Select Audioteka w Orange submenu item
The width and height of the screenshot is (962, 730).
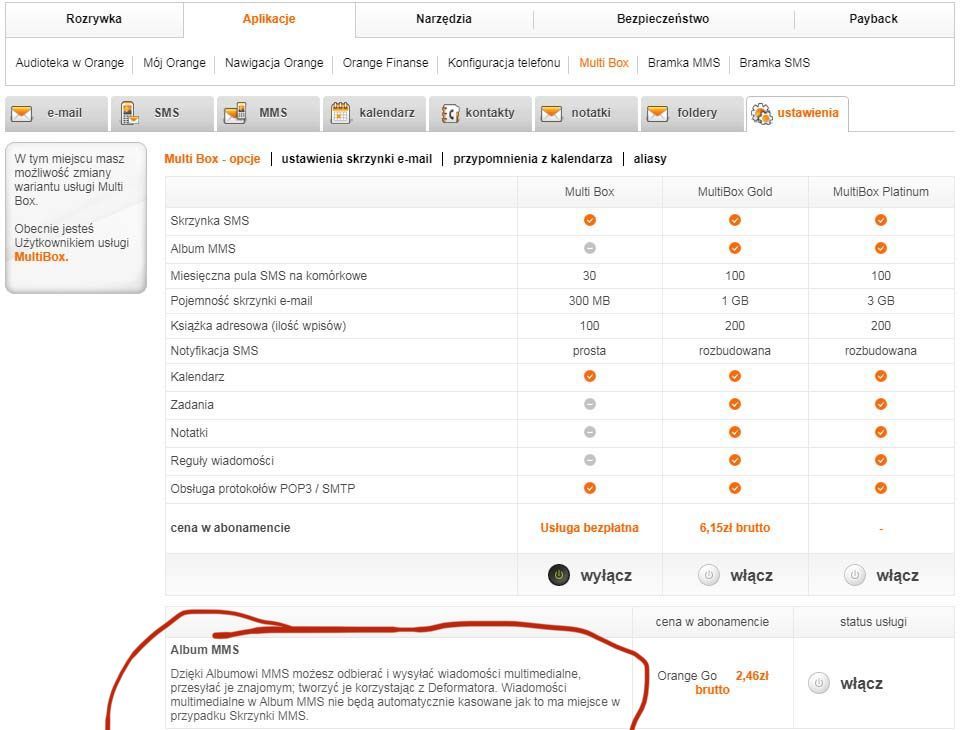coord(70,63)
